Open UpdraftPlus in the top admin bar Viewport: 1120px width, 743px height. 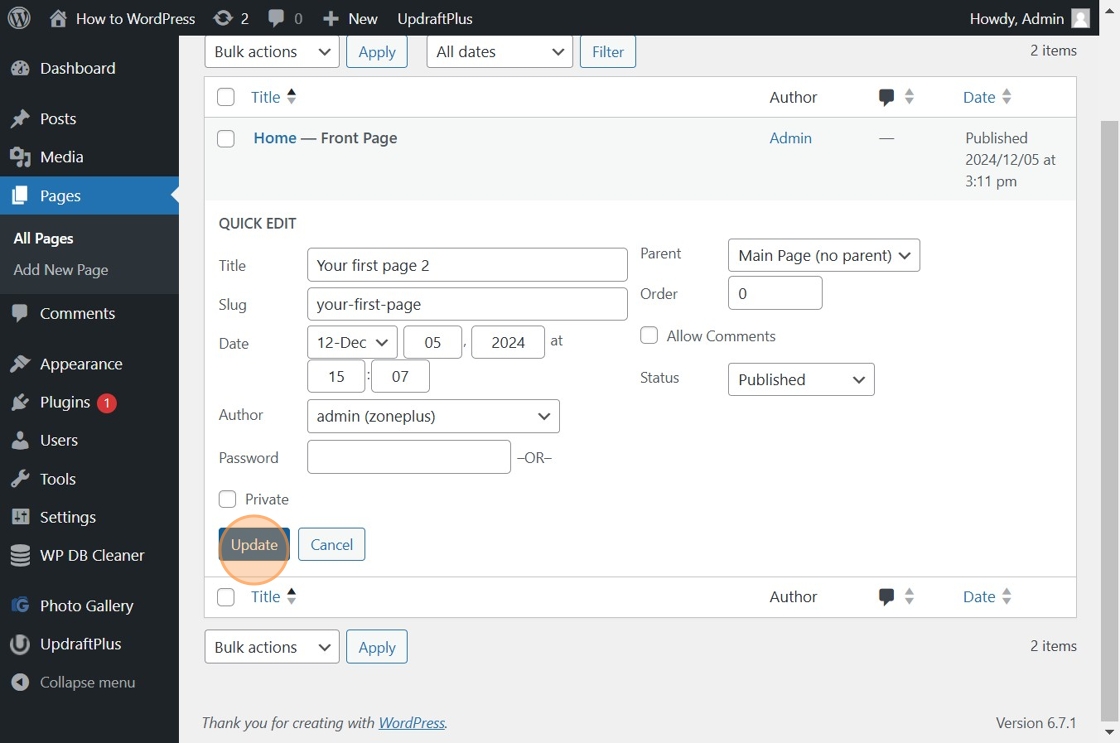[434, 19]
